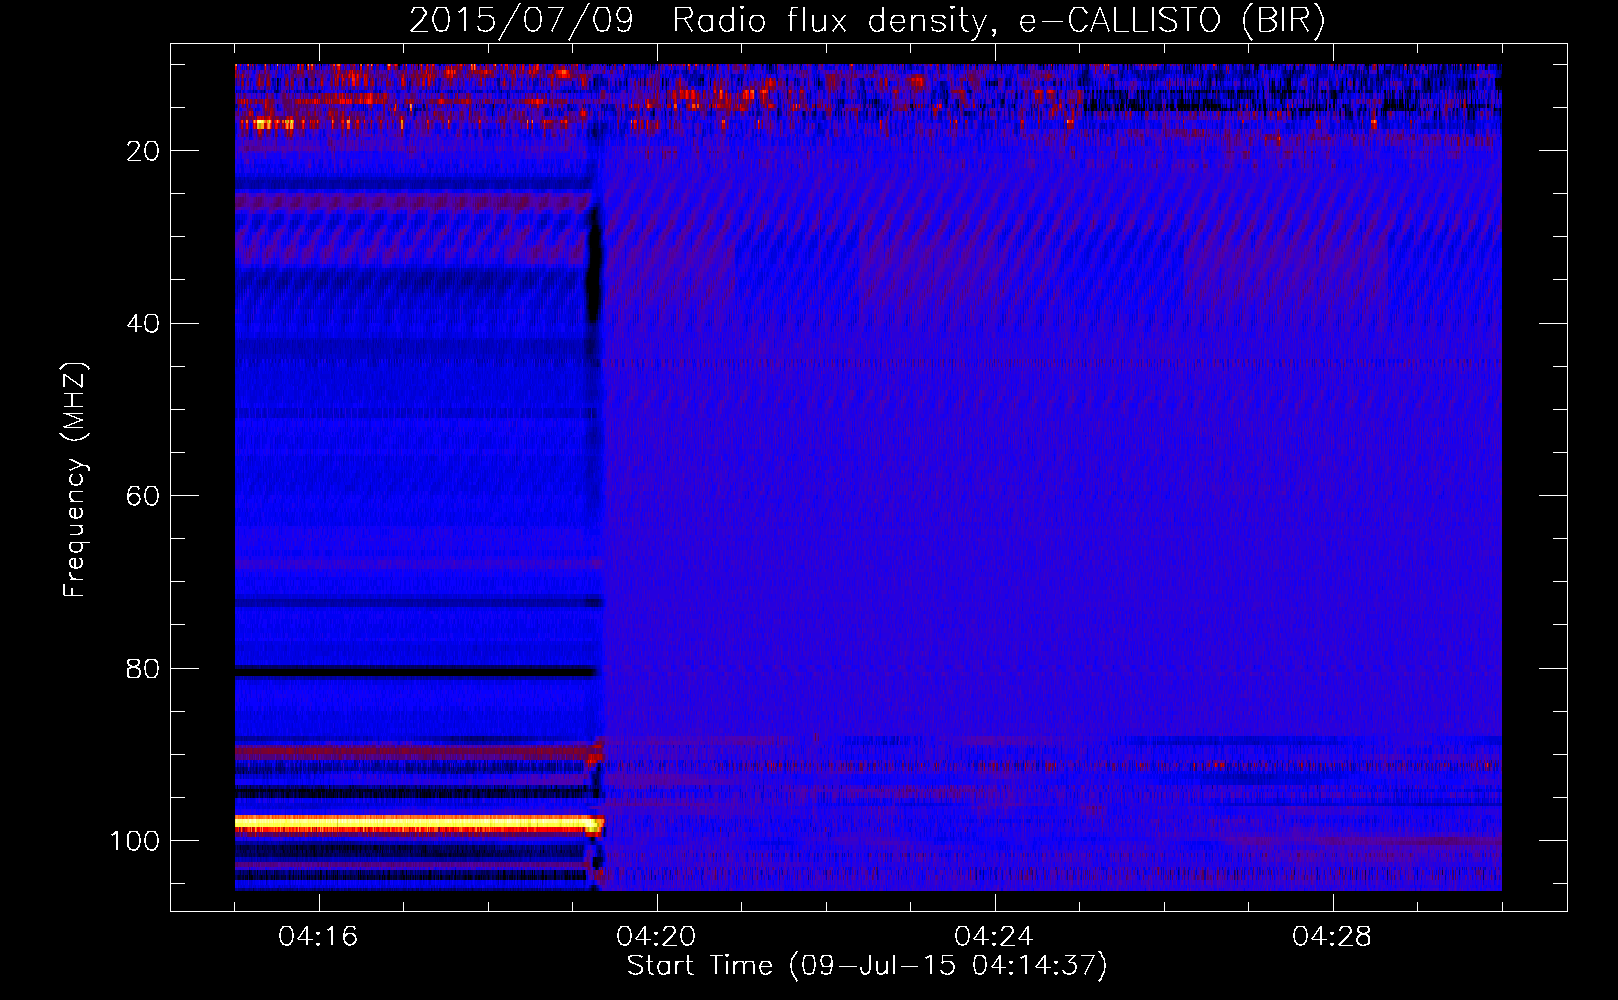Click the '04:24' time tick label
The width and height of the screenshot is (1618, 1000).
(x=994, y=936)
